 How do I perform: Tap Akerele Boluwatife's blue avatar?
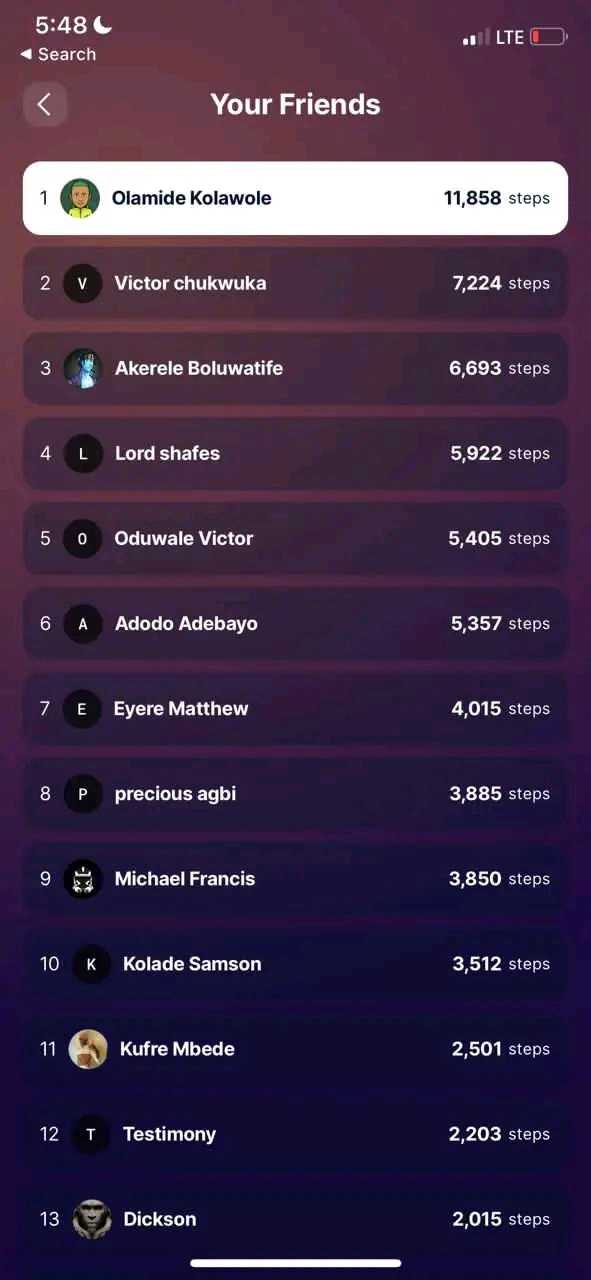[83, 368]
